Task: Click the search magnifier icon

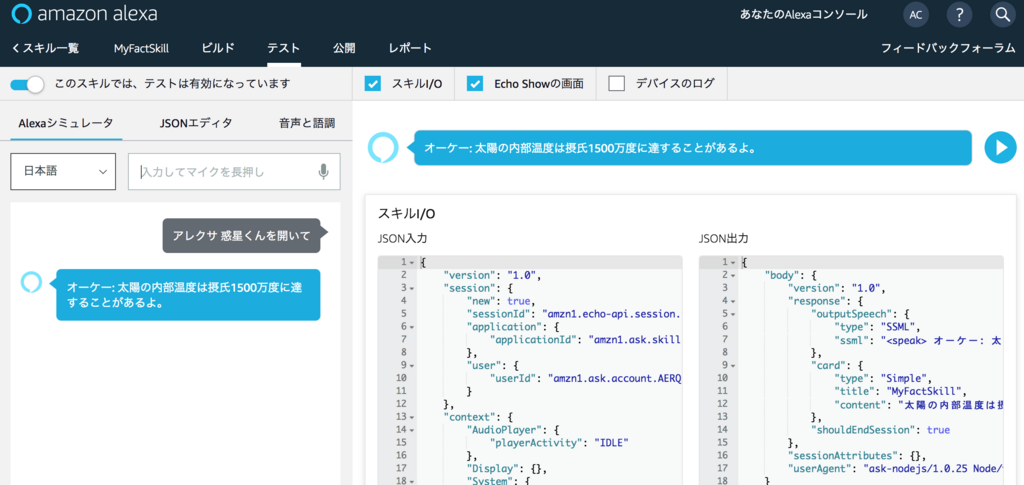Action: click(1002, 14)
